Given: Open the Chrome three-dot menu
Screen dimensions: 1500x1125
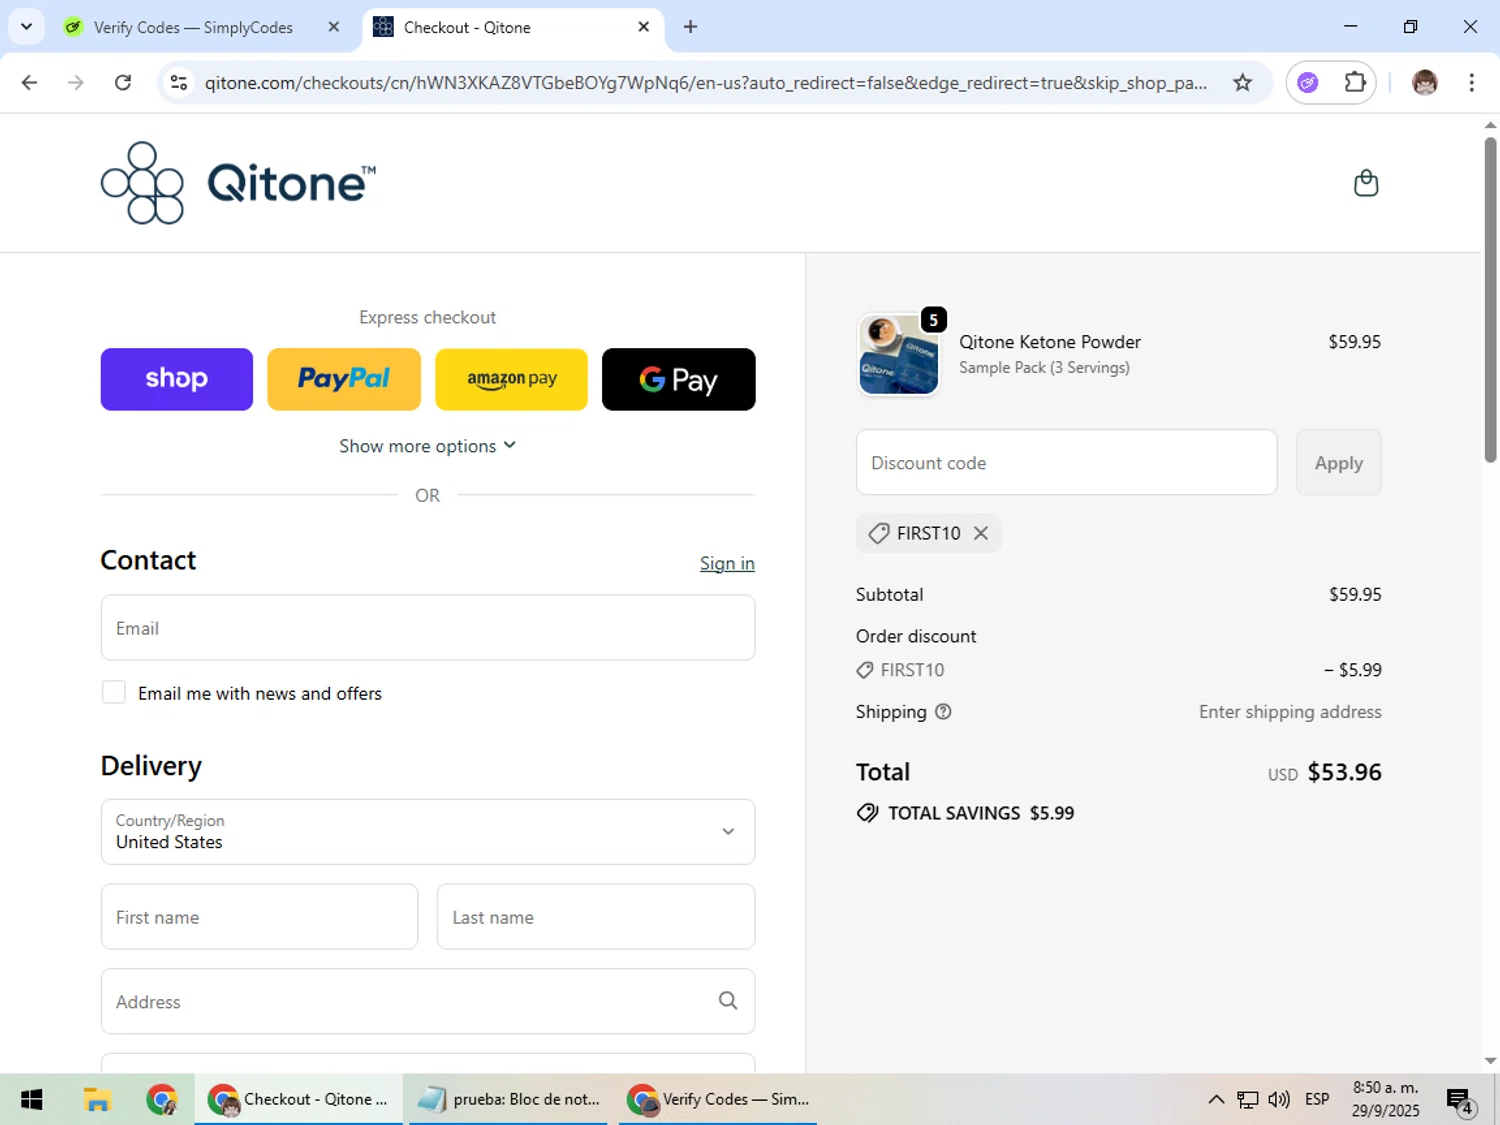Looking at the screenshot, I should [x=1471, y=83].
